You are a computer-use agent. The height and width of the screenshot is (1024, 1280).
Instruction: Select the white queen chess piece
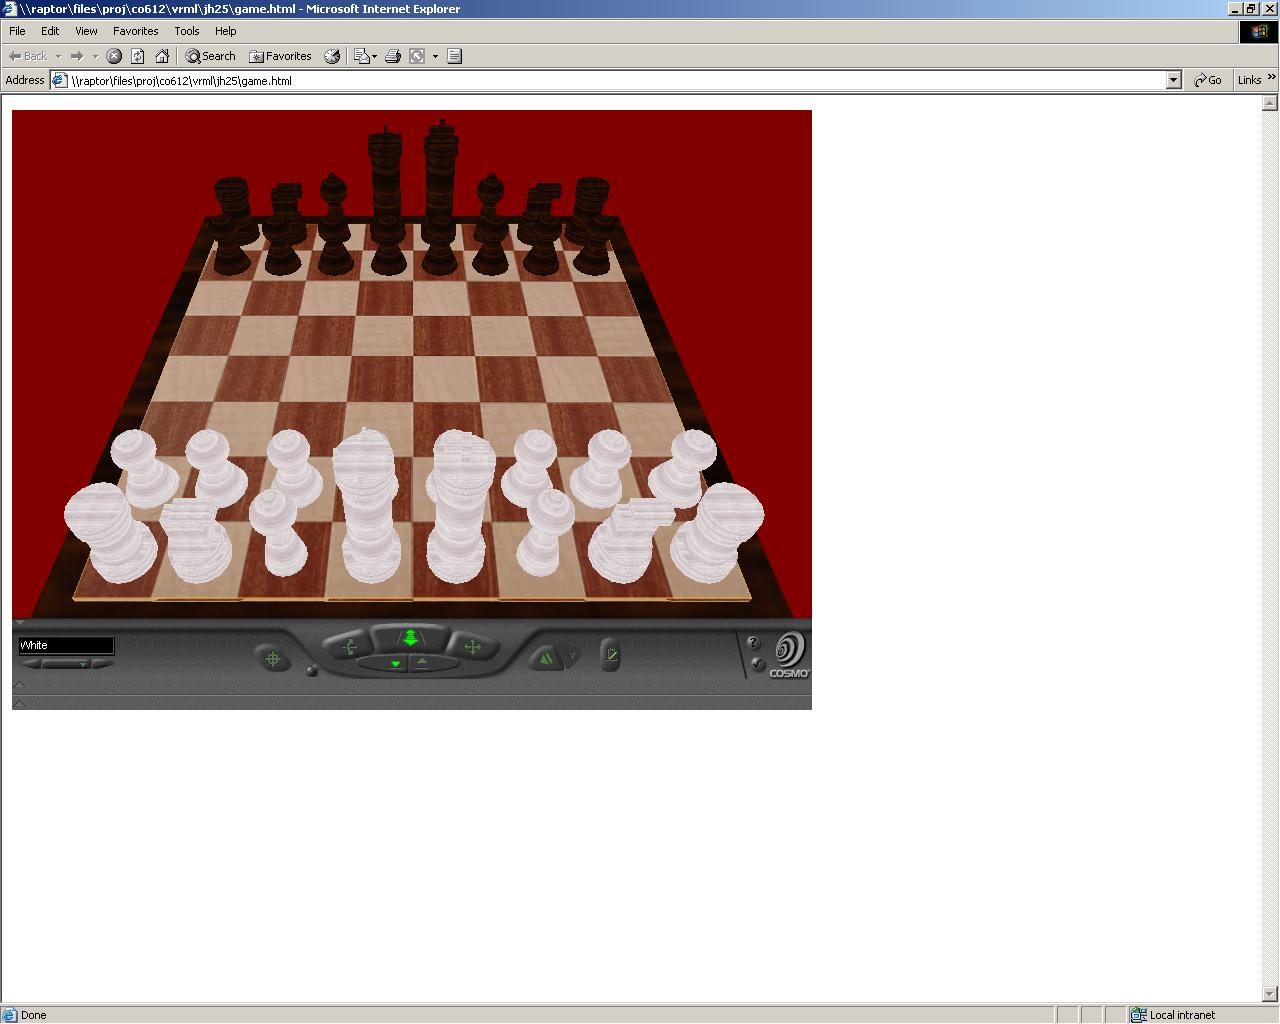pyautogui.click(x=366, y=505)
